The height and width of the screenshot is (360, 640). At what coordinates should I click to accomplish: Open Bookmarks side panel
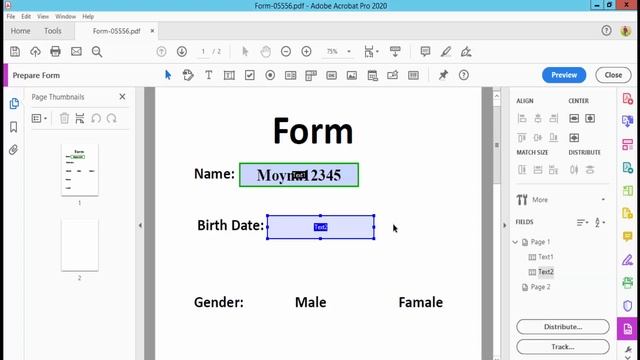tap(13, 127)
